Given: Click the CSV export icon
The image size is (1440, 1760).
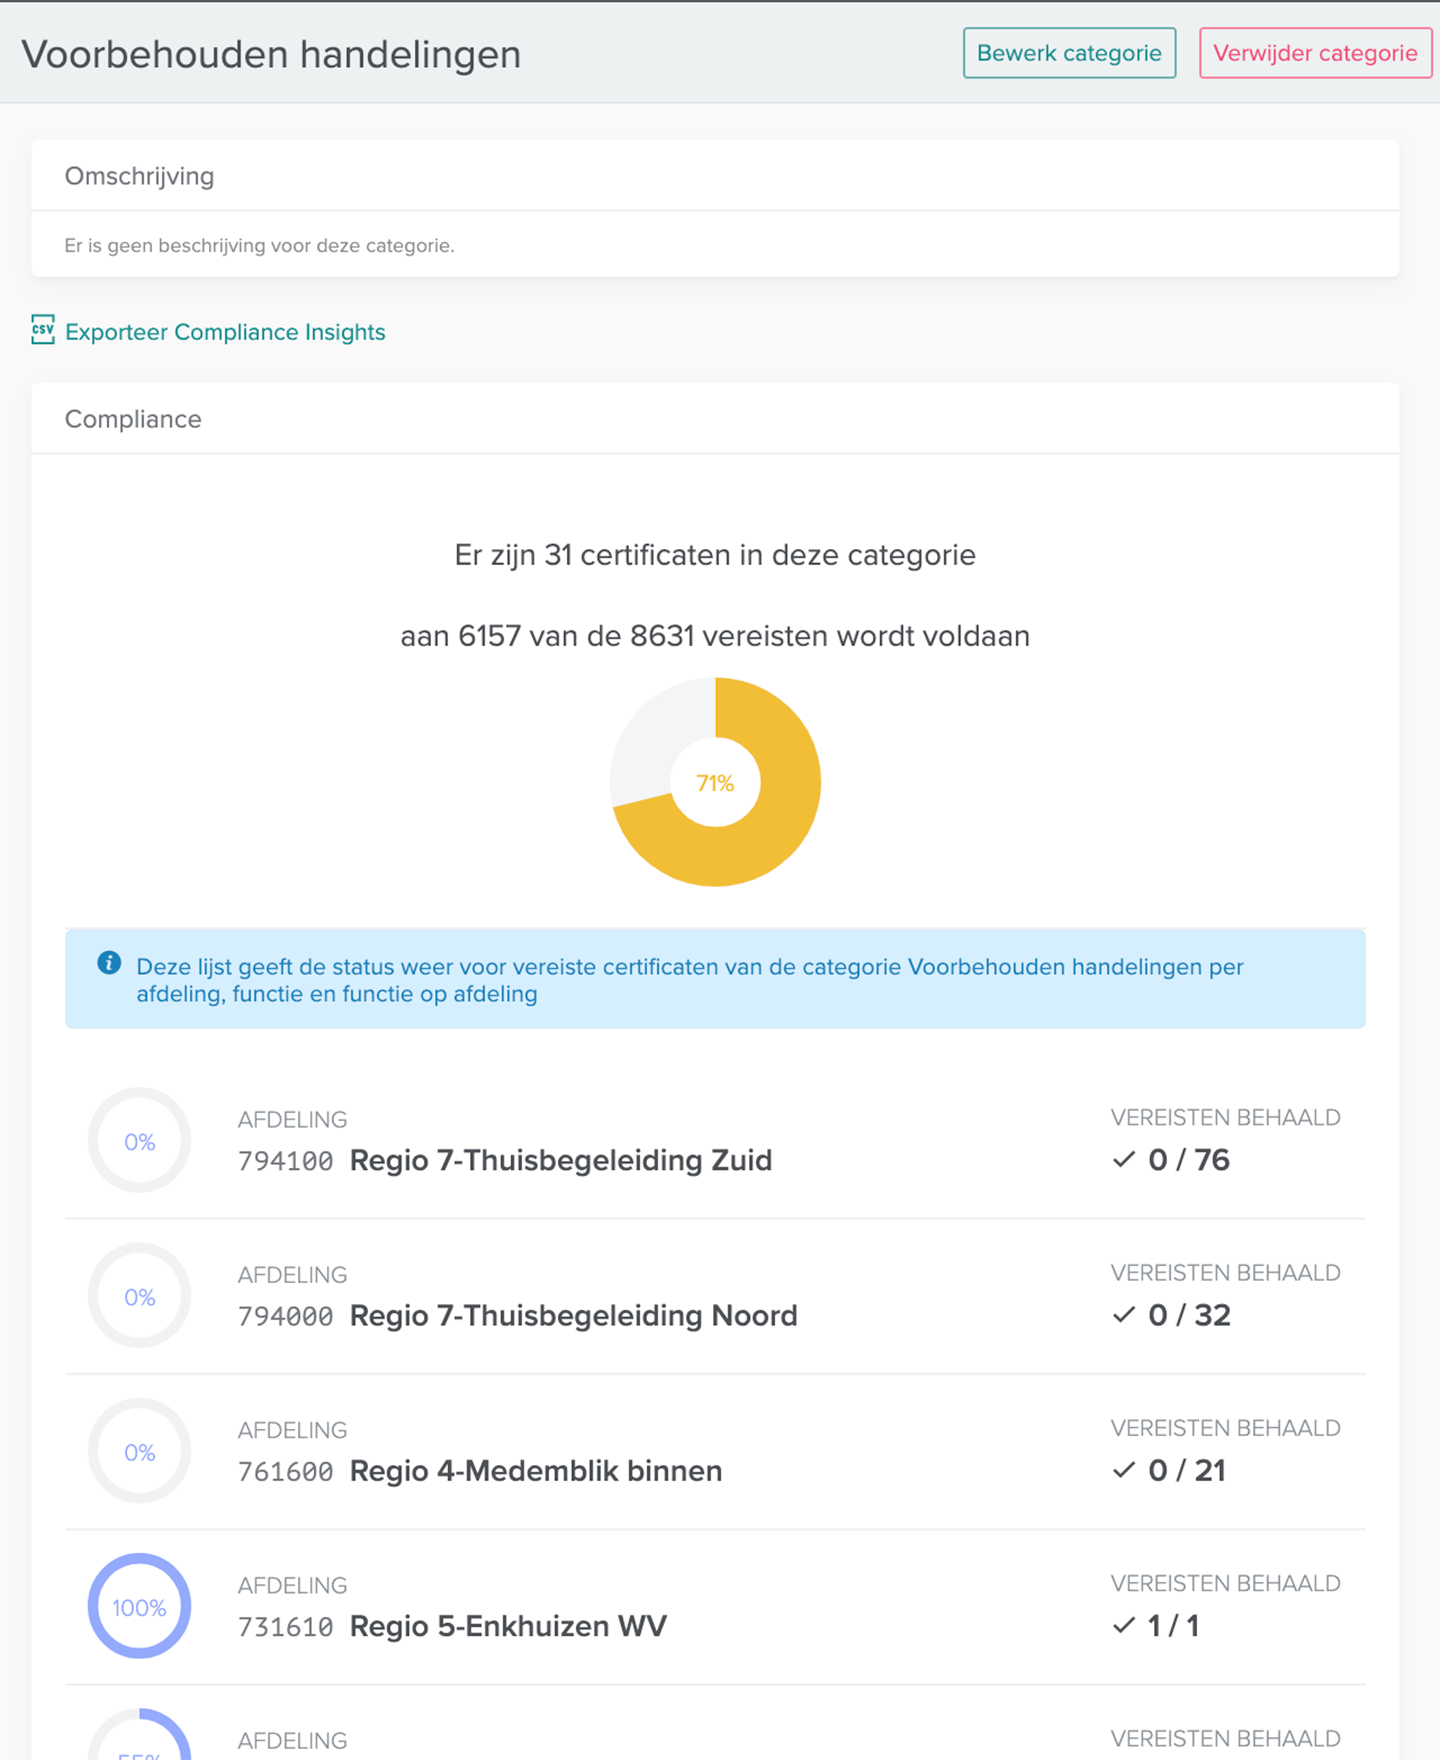Looking at the screenshot, I should 42,330.
